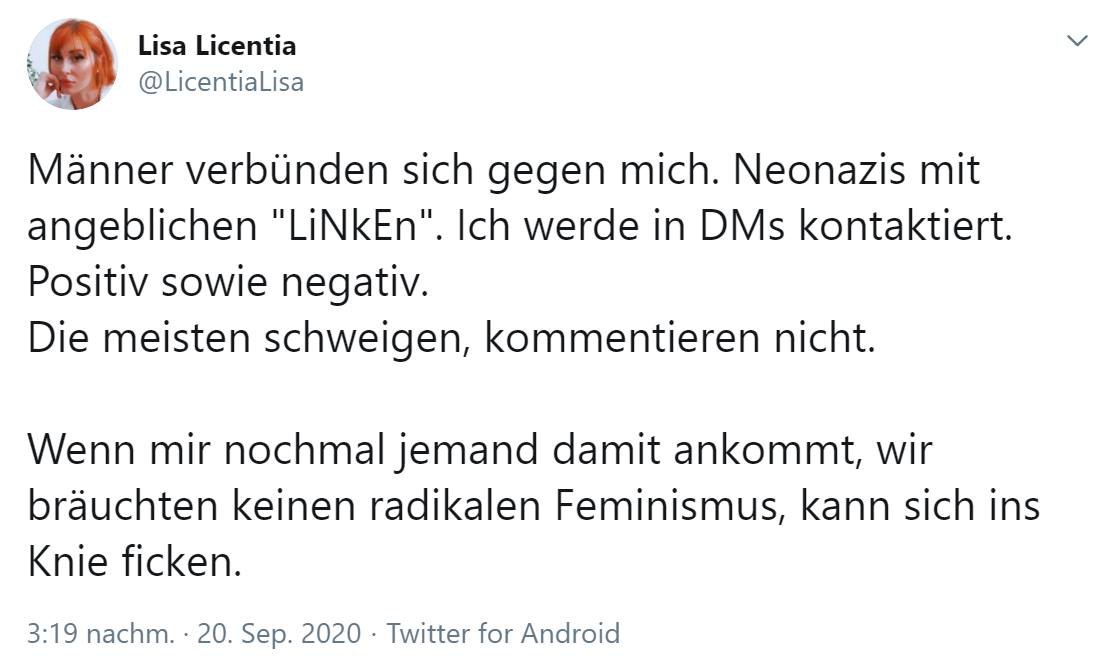Image resolution: width=1115 pixels, height=666 pixels.
Task: Open the Twitter for Android source link
Action: 503,633
